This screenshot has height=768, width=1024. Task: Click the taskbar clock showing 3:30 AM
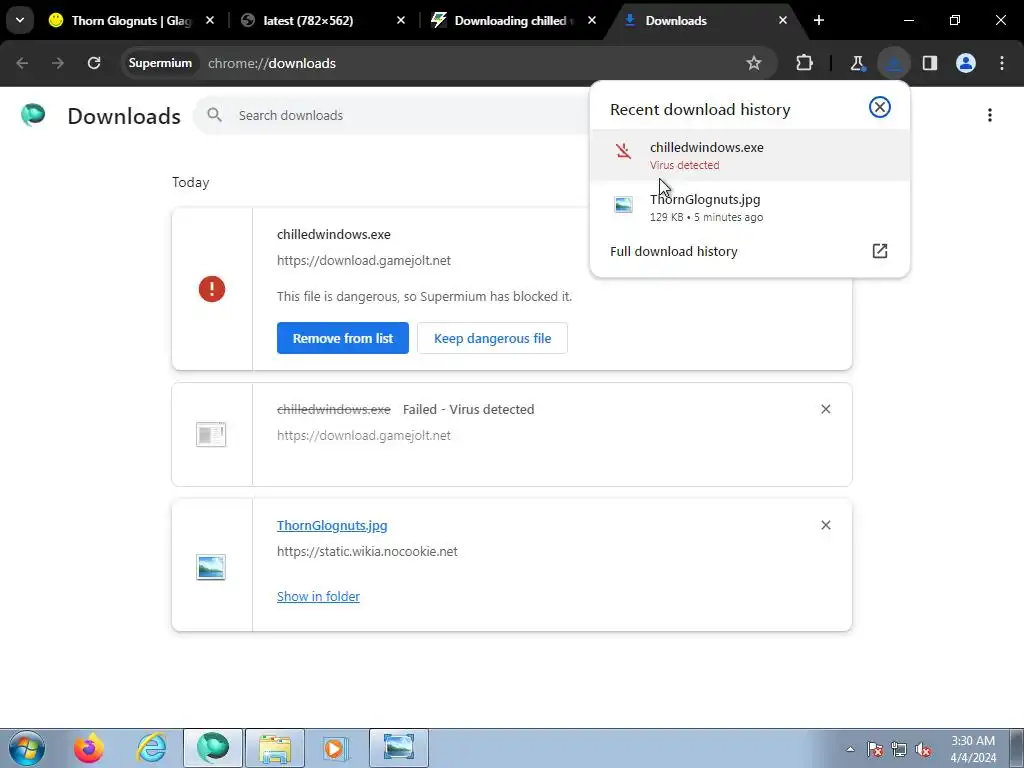tap(973, 749)
